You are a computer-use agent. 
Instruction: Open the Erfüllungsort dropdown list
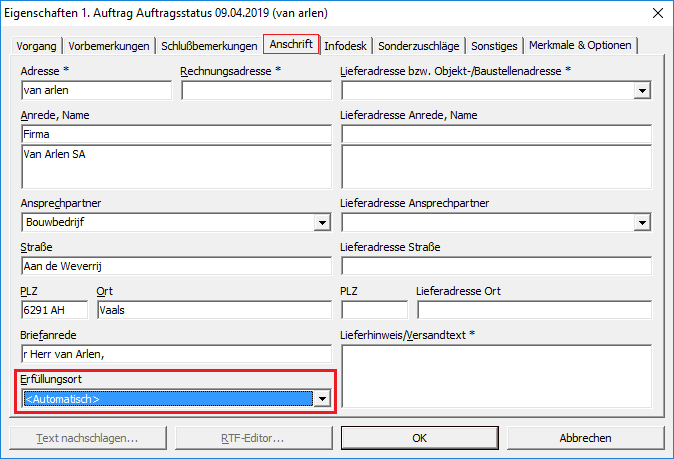pos(322,399)
